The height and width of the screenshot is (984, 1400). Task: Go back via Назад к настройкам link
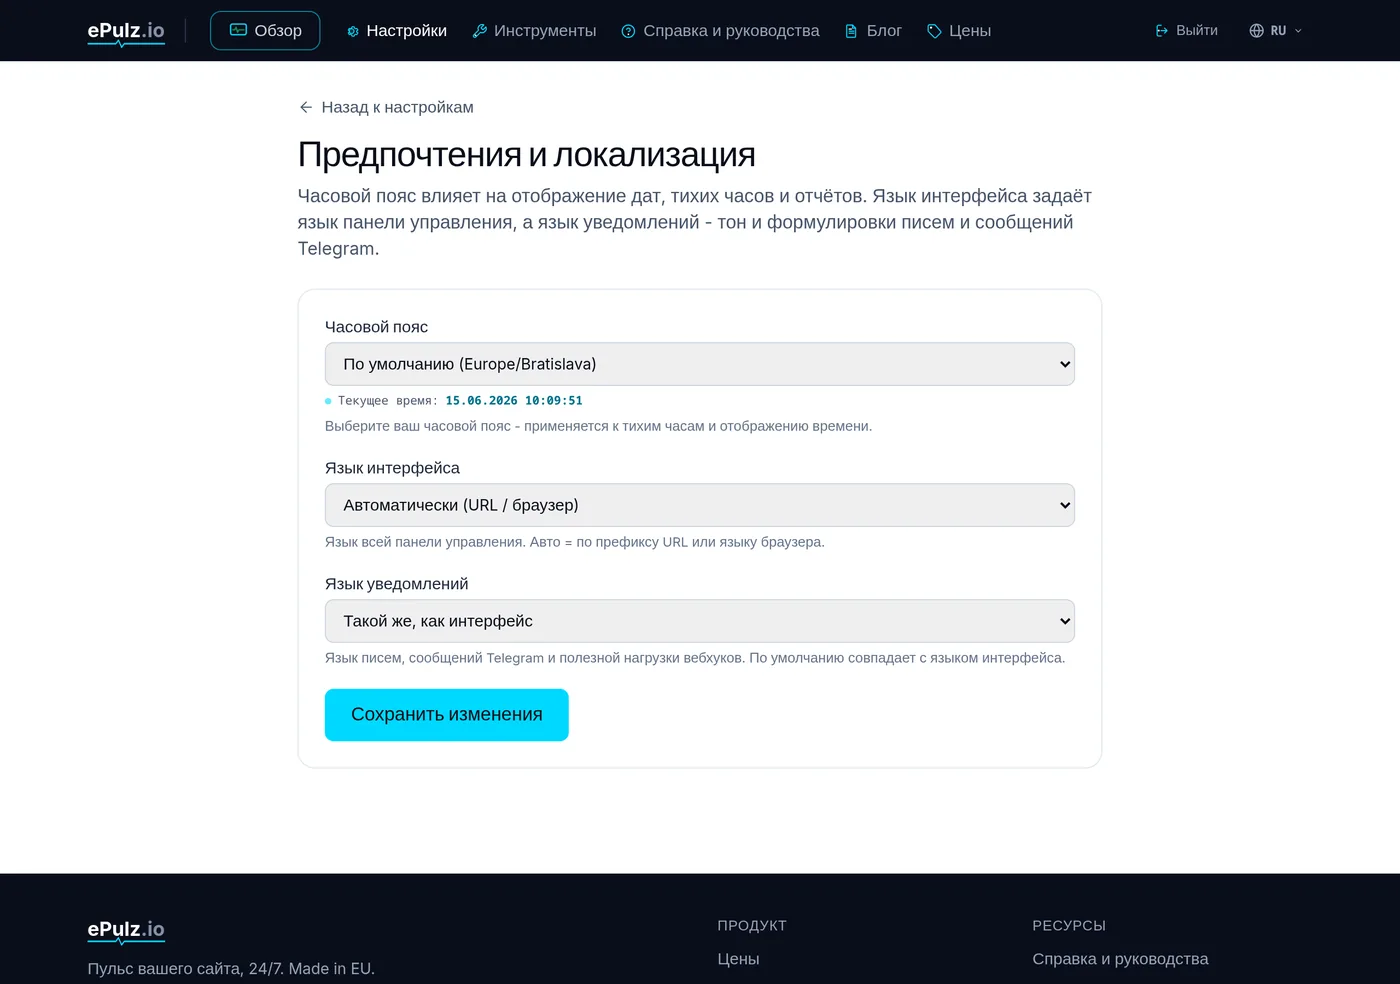(386, 107)
